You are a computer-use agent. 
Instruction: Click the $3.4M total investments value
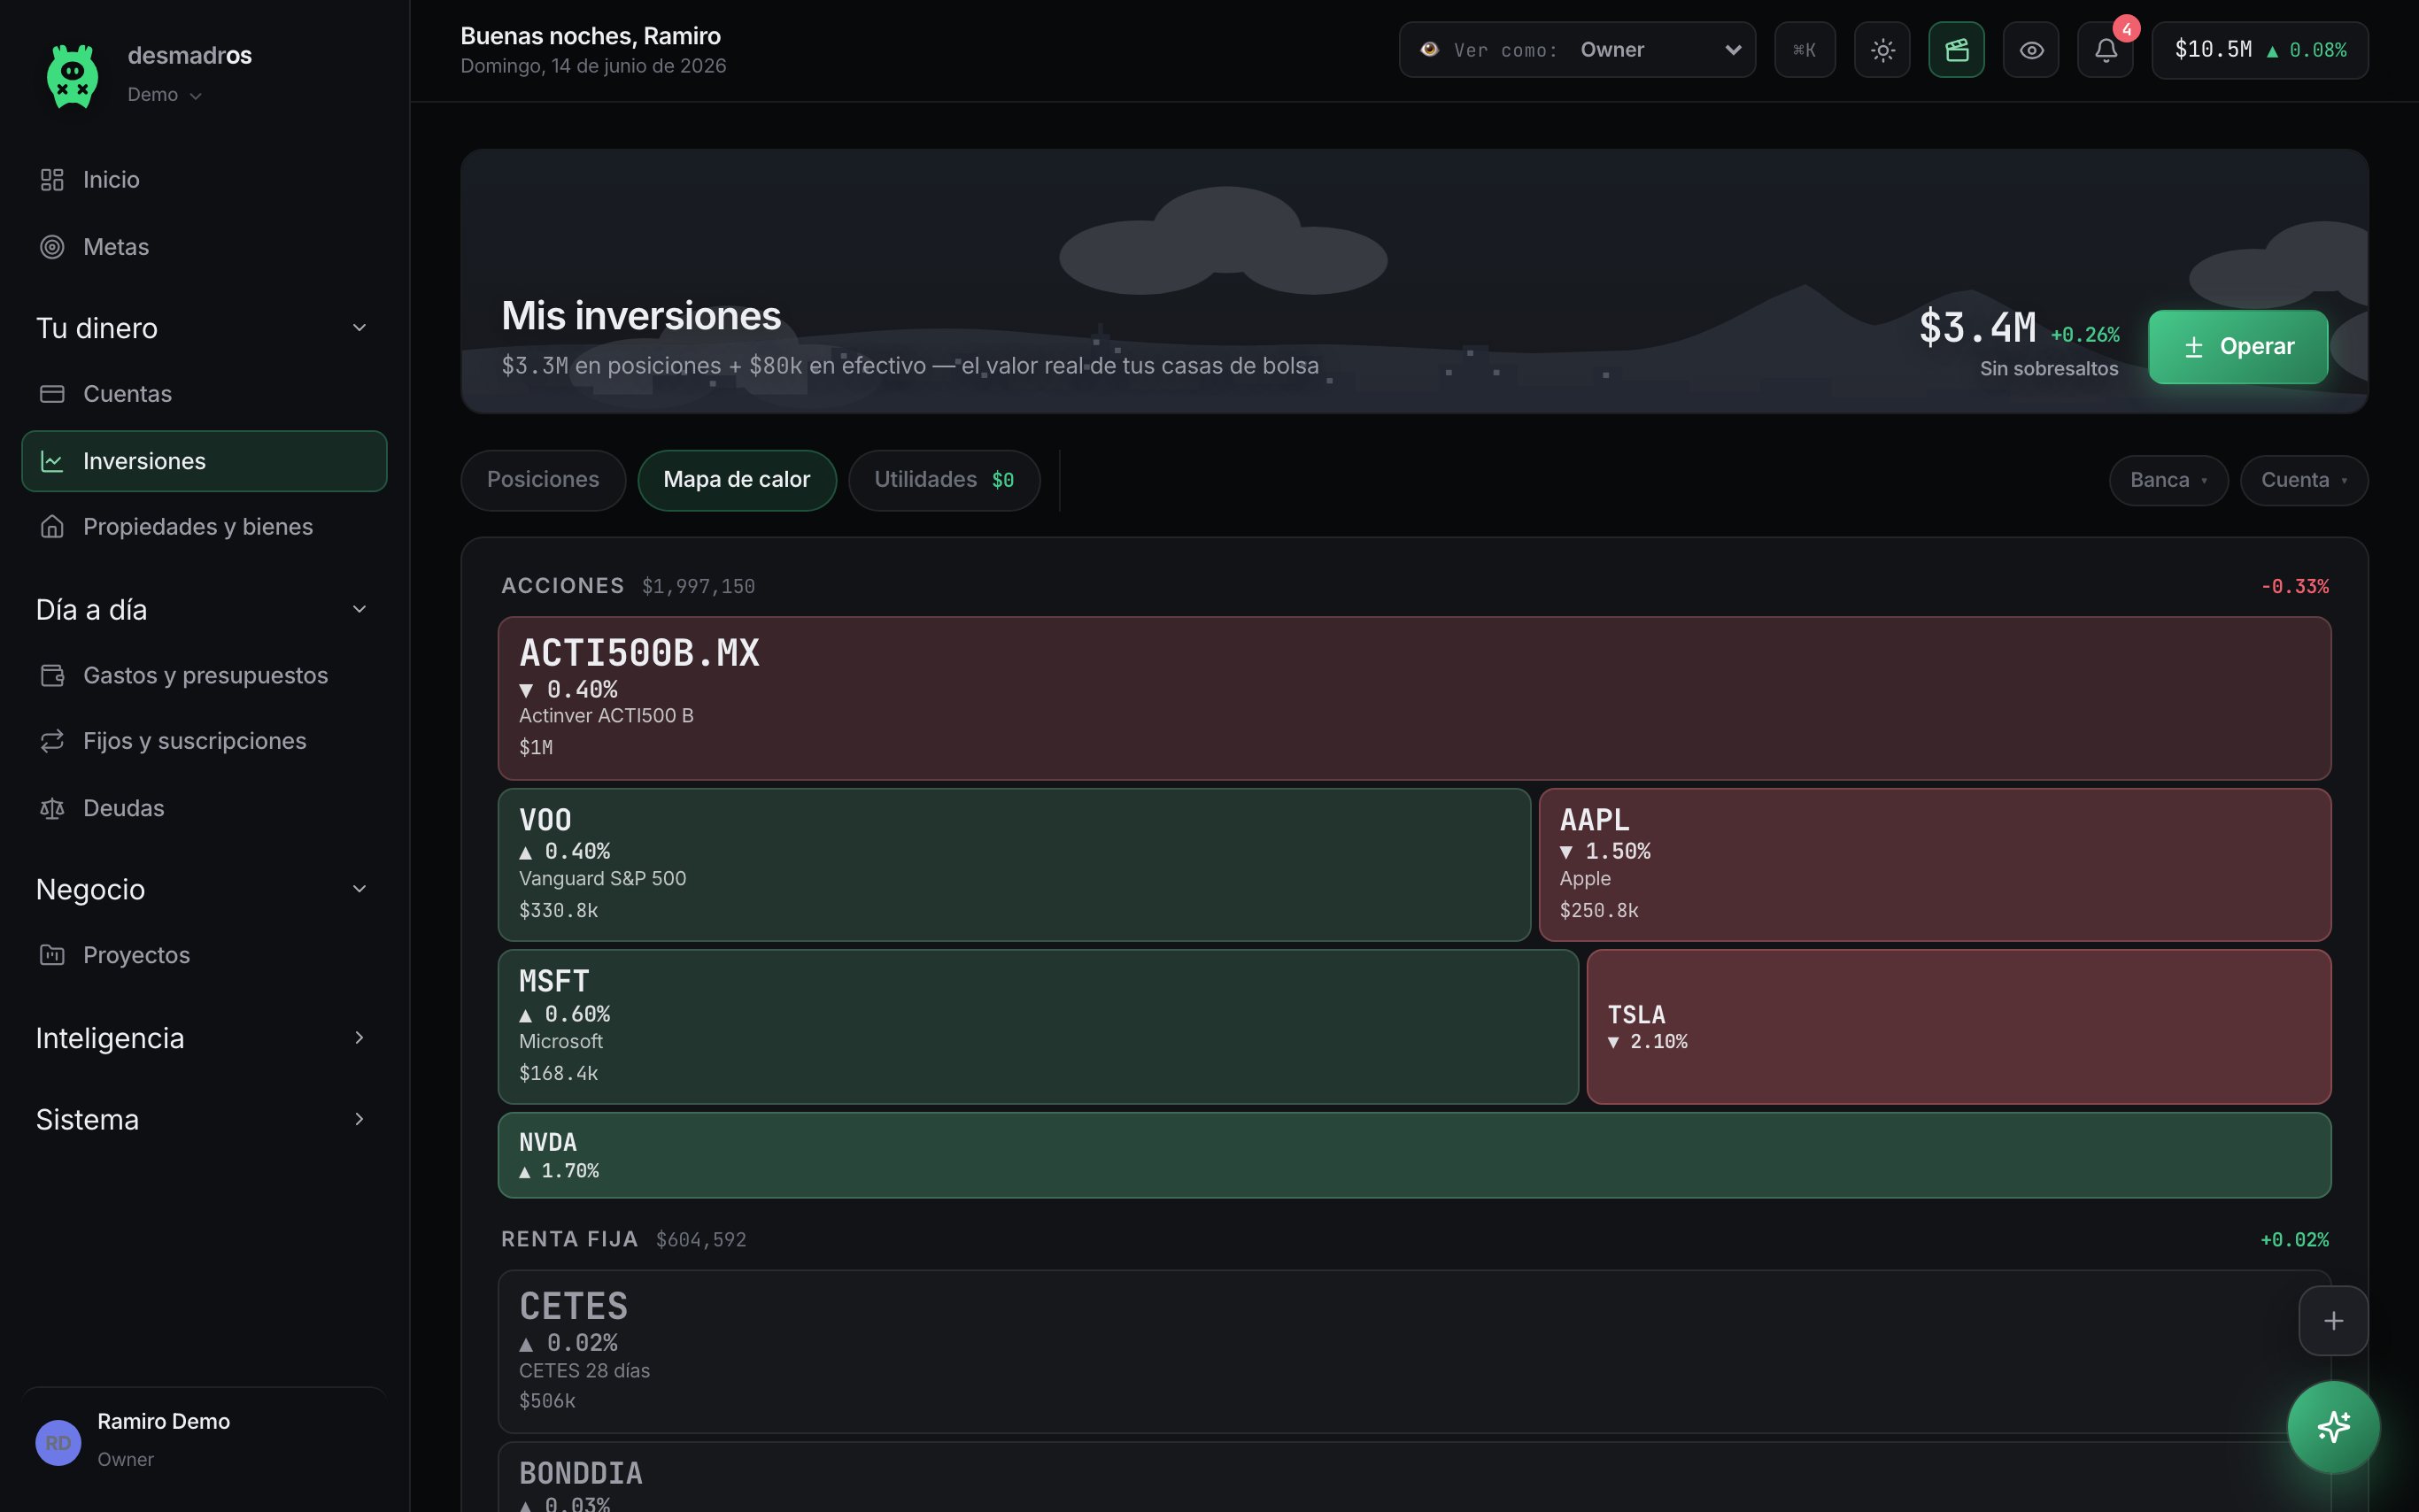click(x=1977, y=328)
